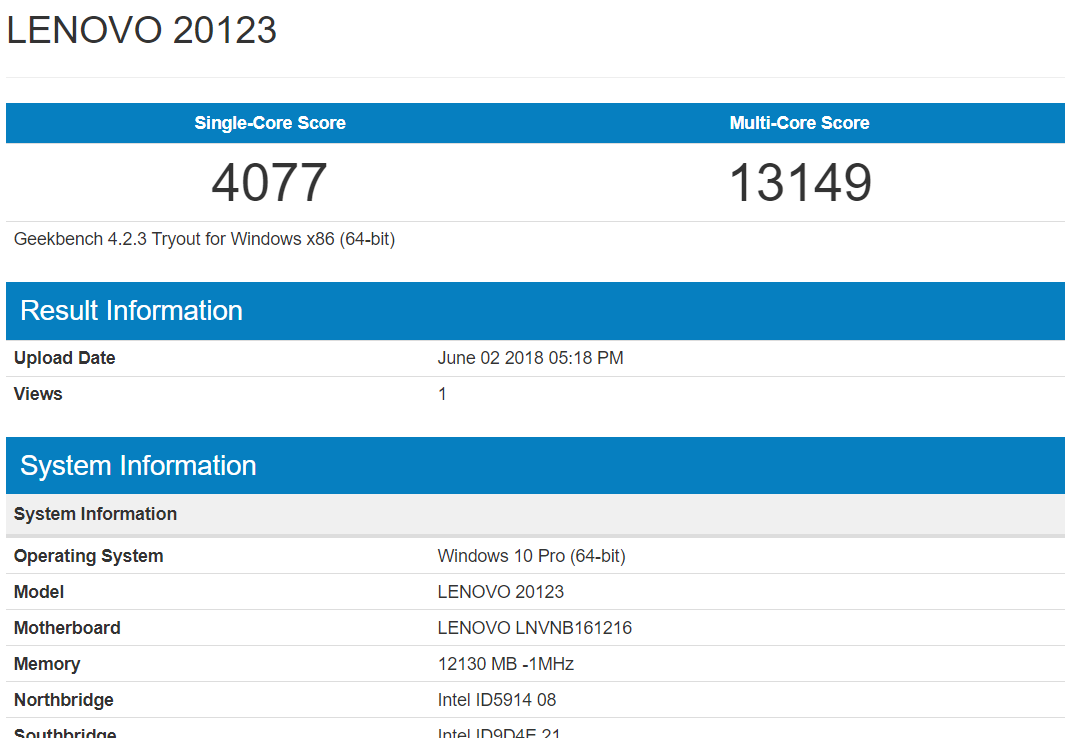Click the Geekbench 4.2.3 Tryout version text

tap(204, 239)
